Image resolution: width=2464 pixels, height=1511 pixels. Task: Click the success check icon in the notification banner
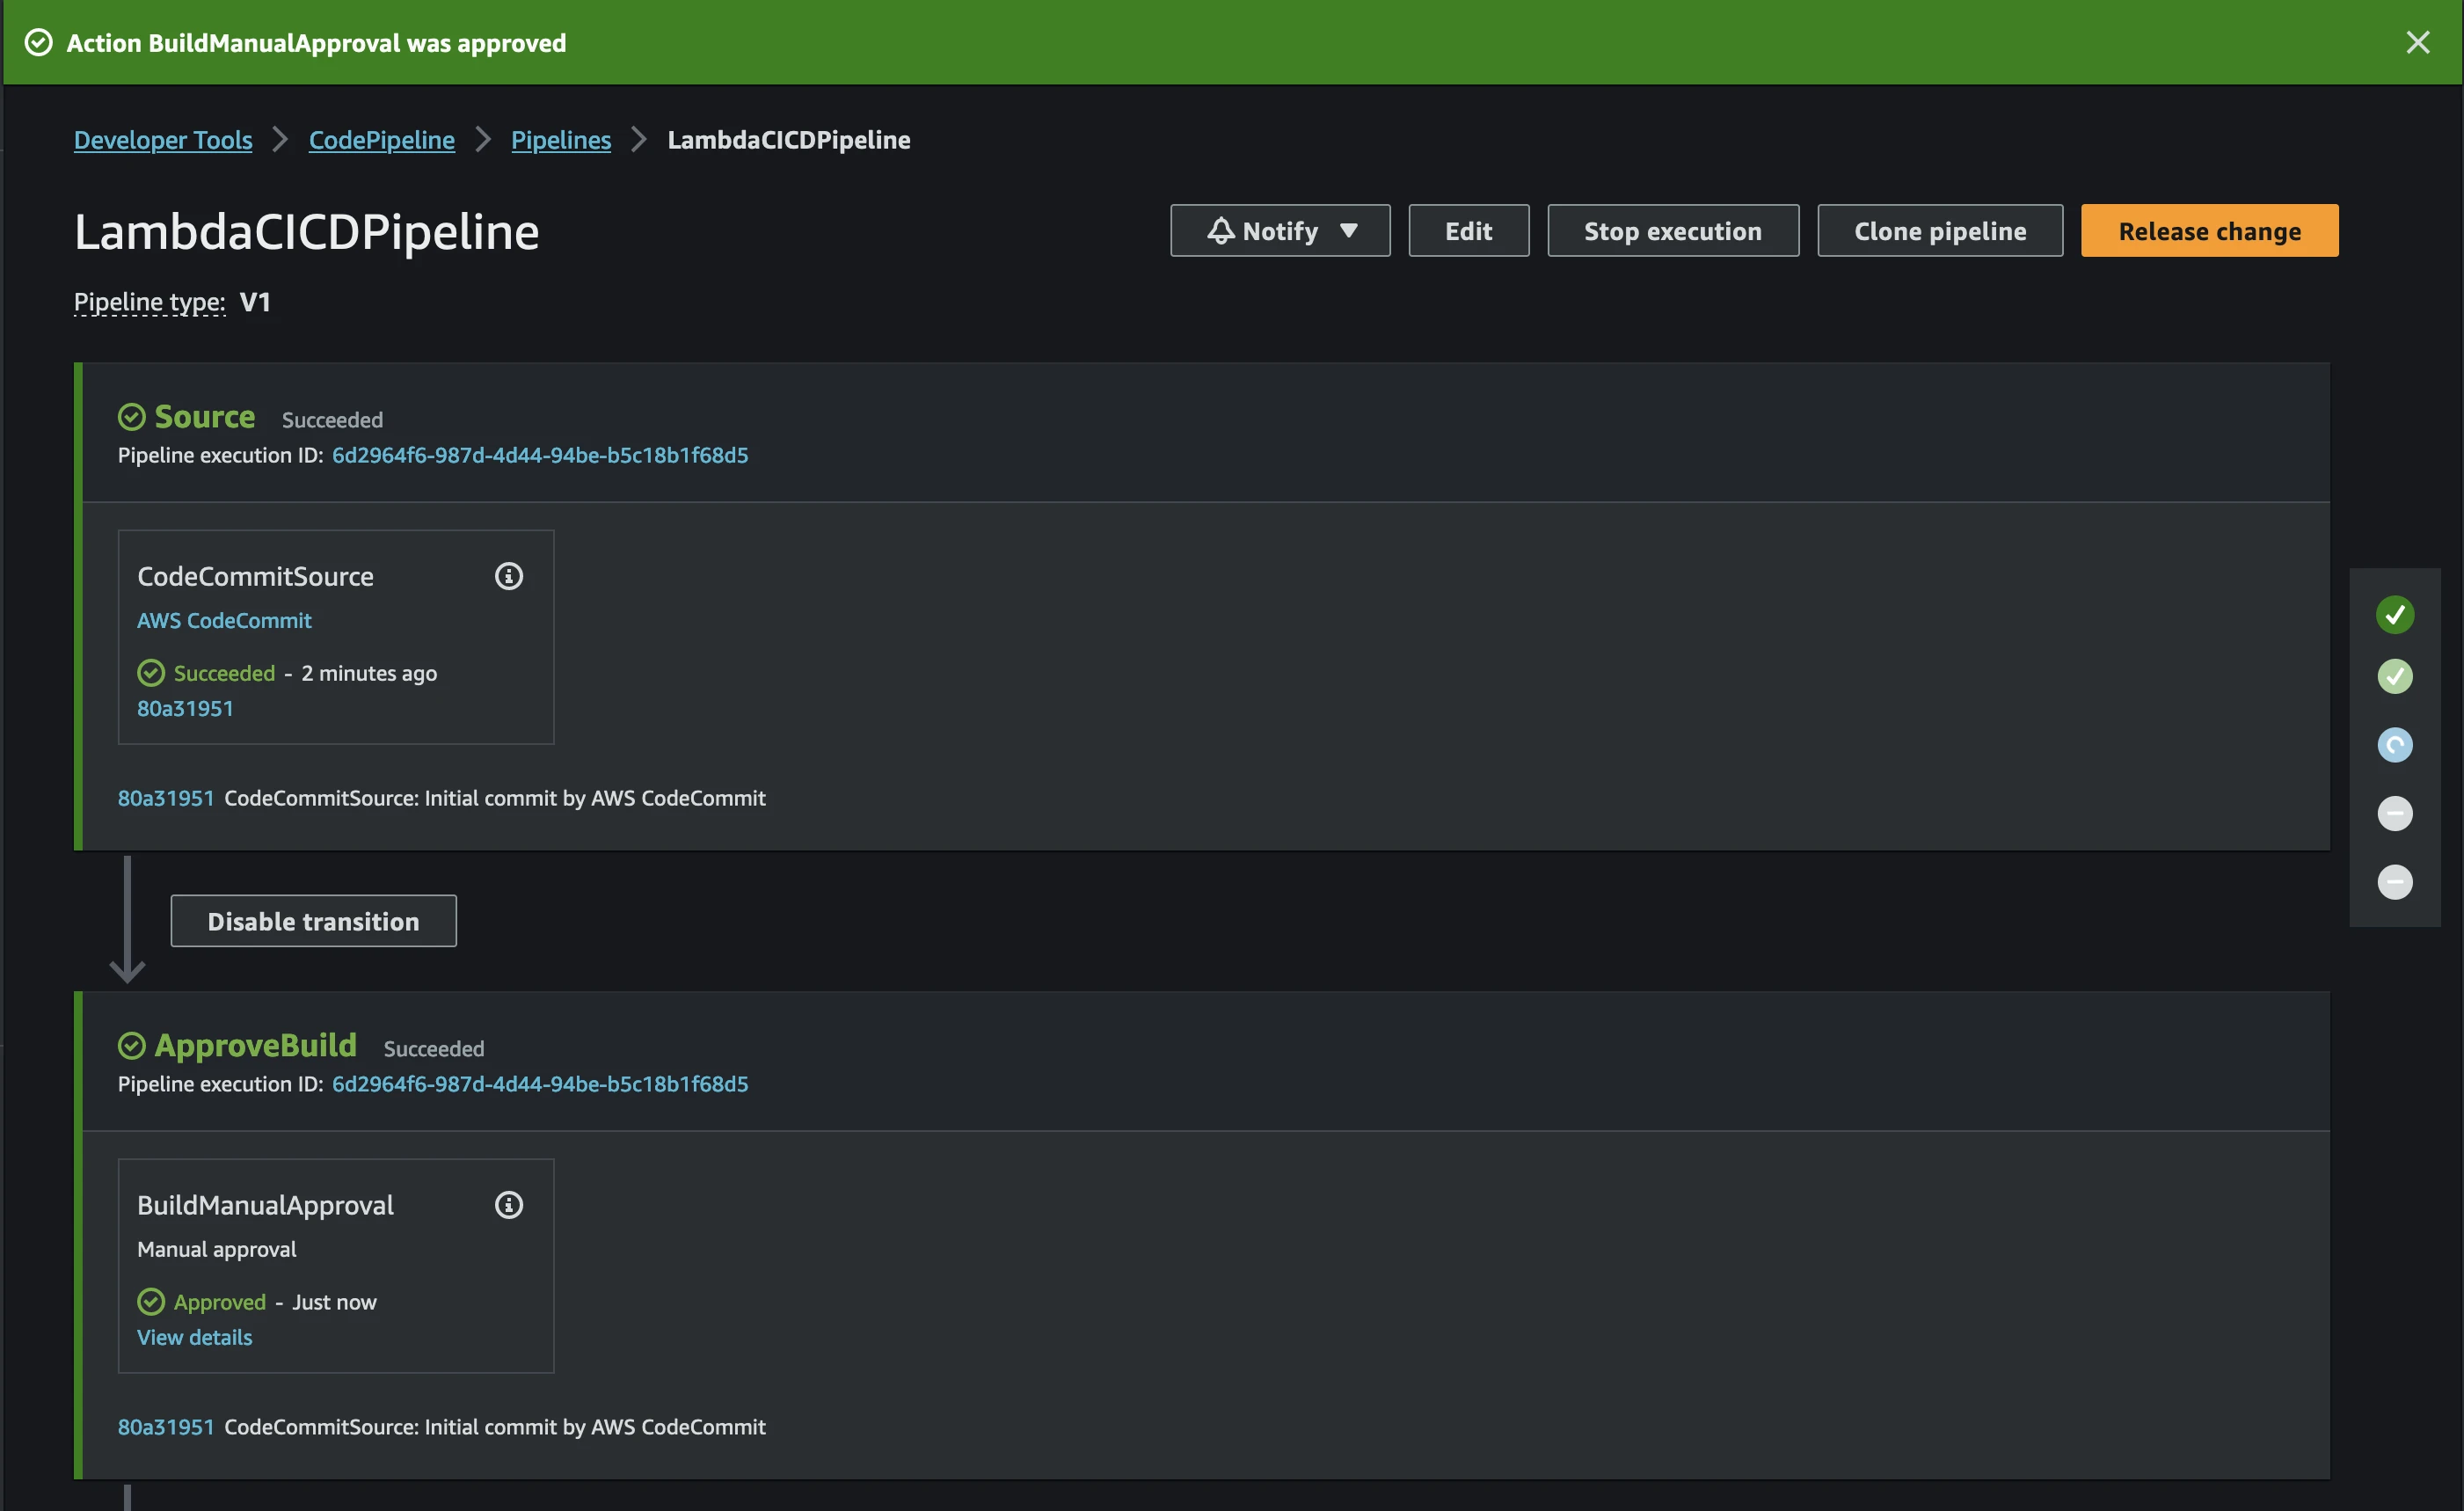[38, 42]
